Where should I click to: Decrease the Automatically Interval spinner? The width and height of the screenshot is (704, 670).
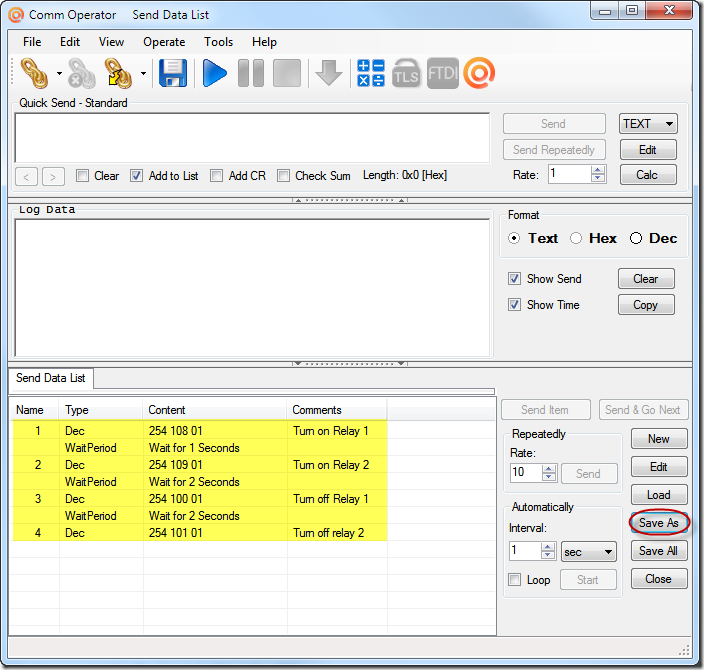548,555
